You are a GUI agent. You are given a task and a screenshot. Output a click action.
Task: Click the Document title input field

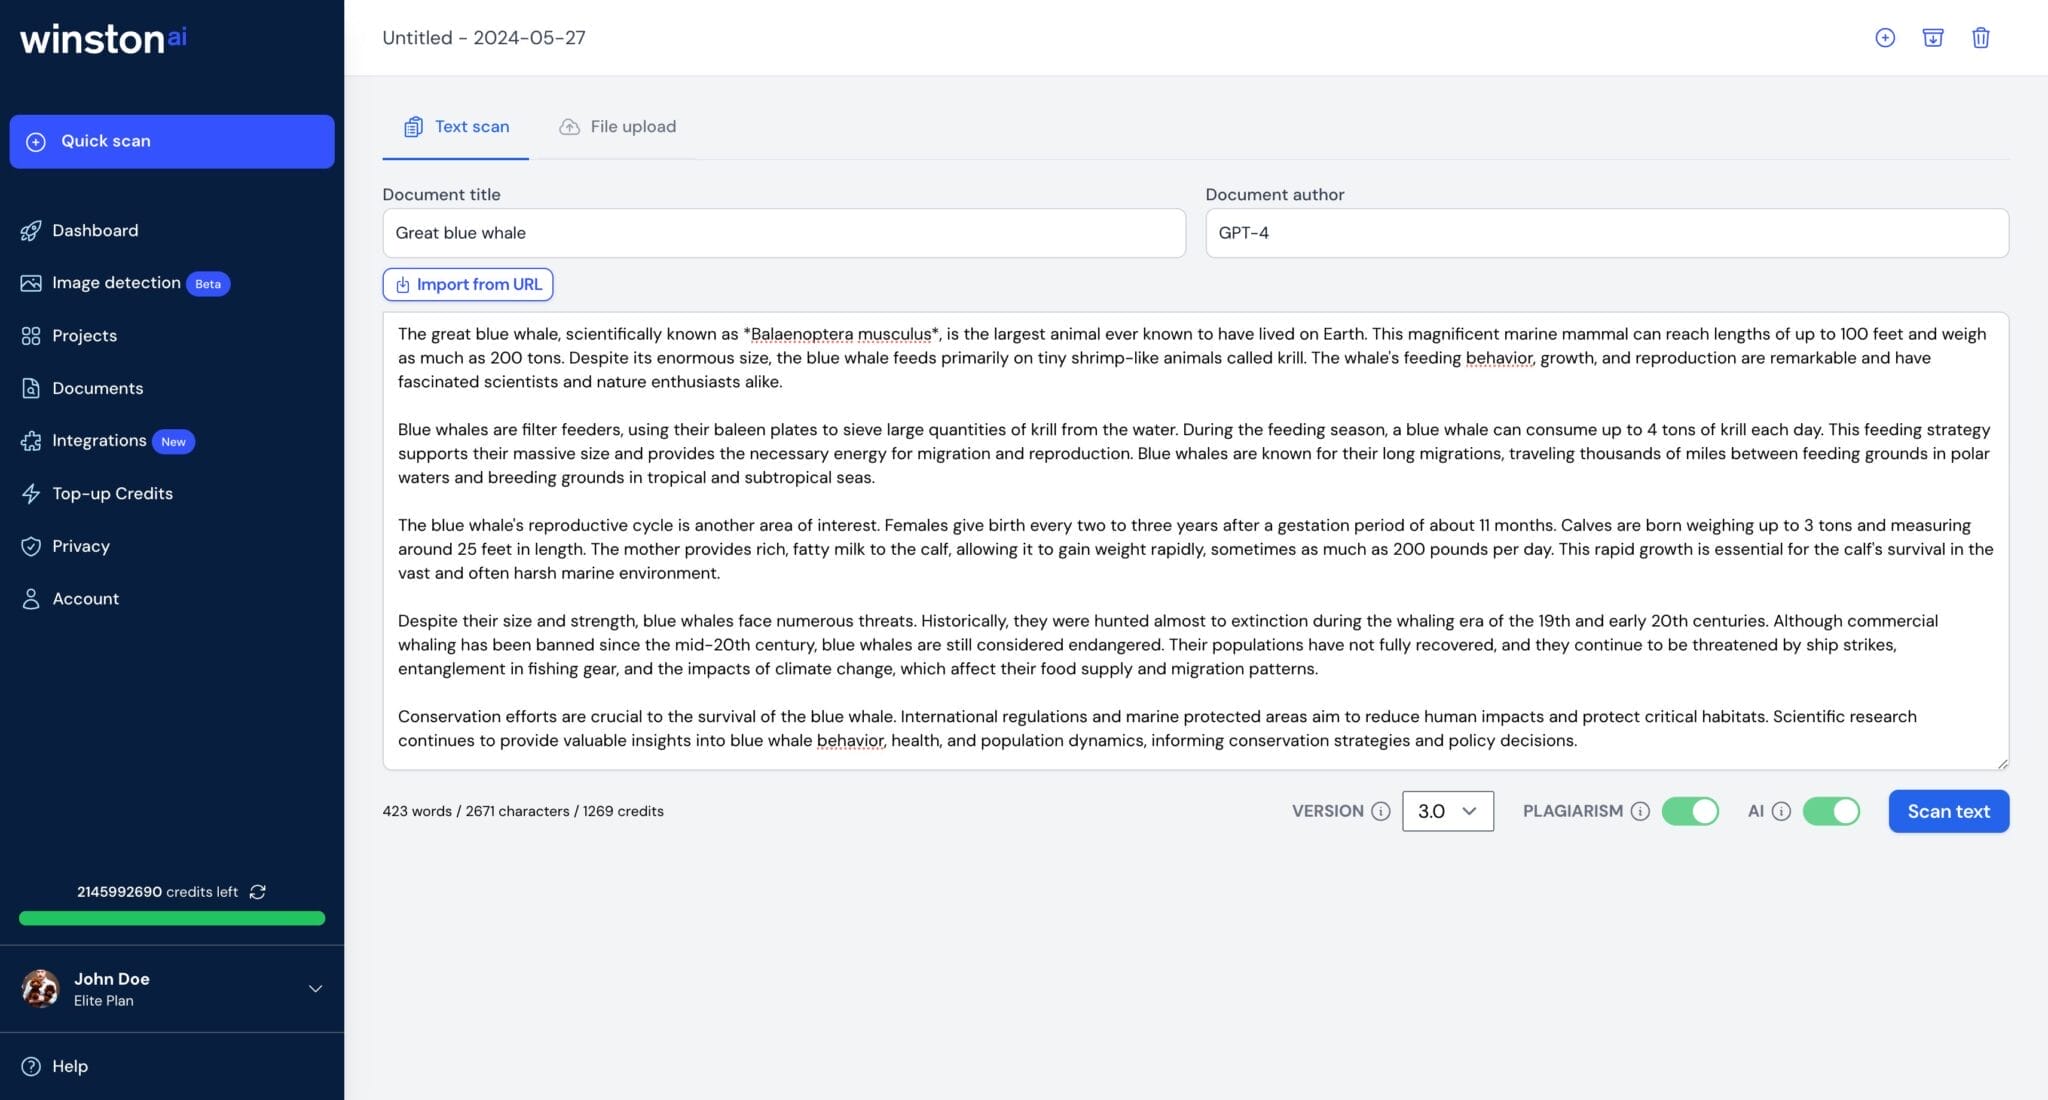point(783,232)
